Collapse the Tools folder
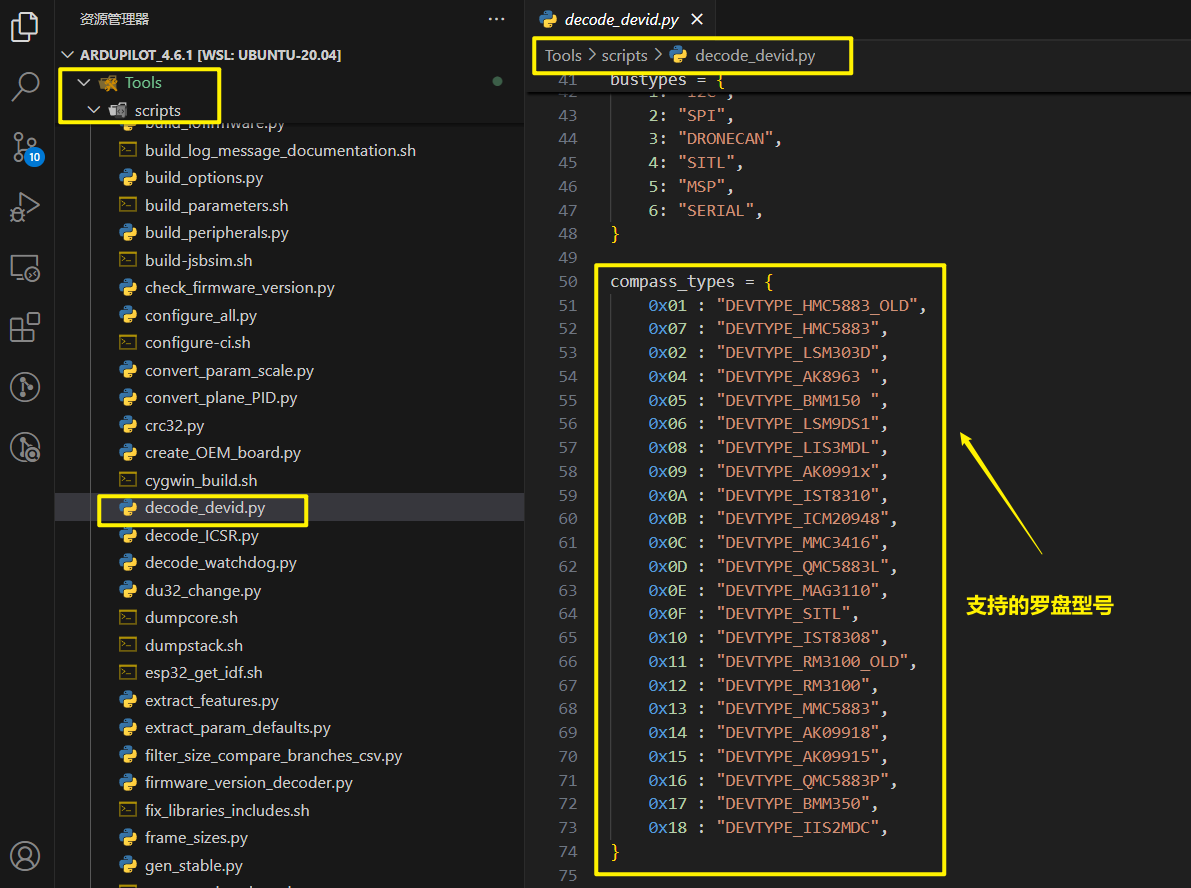The width and height of the screenshot is (1191, 888). 84,83
